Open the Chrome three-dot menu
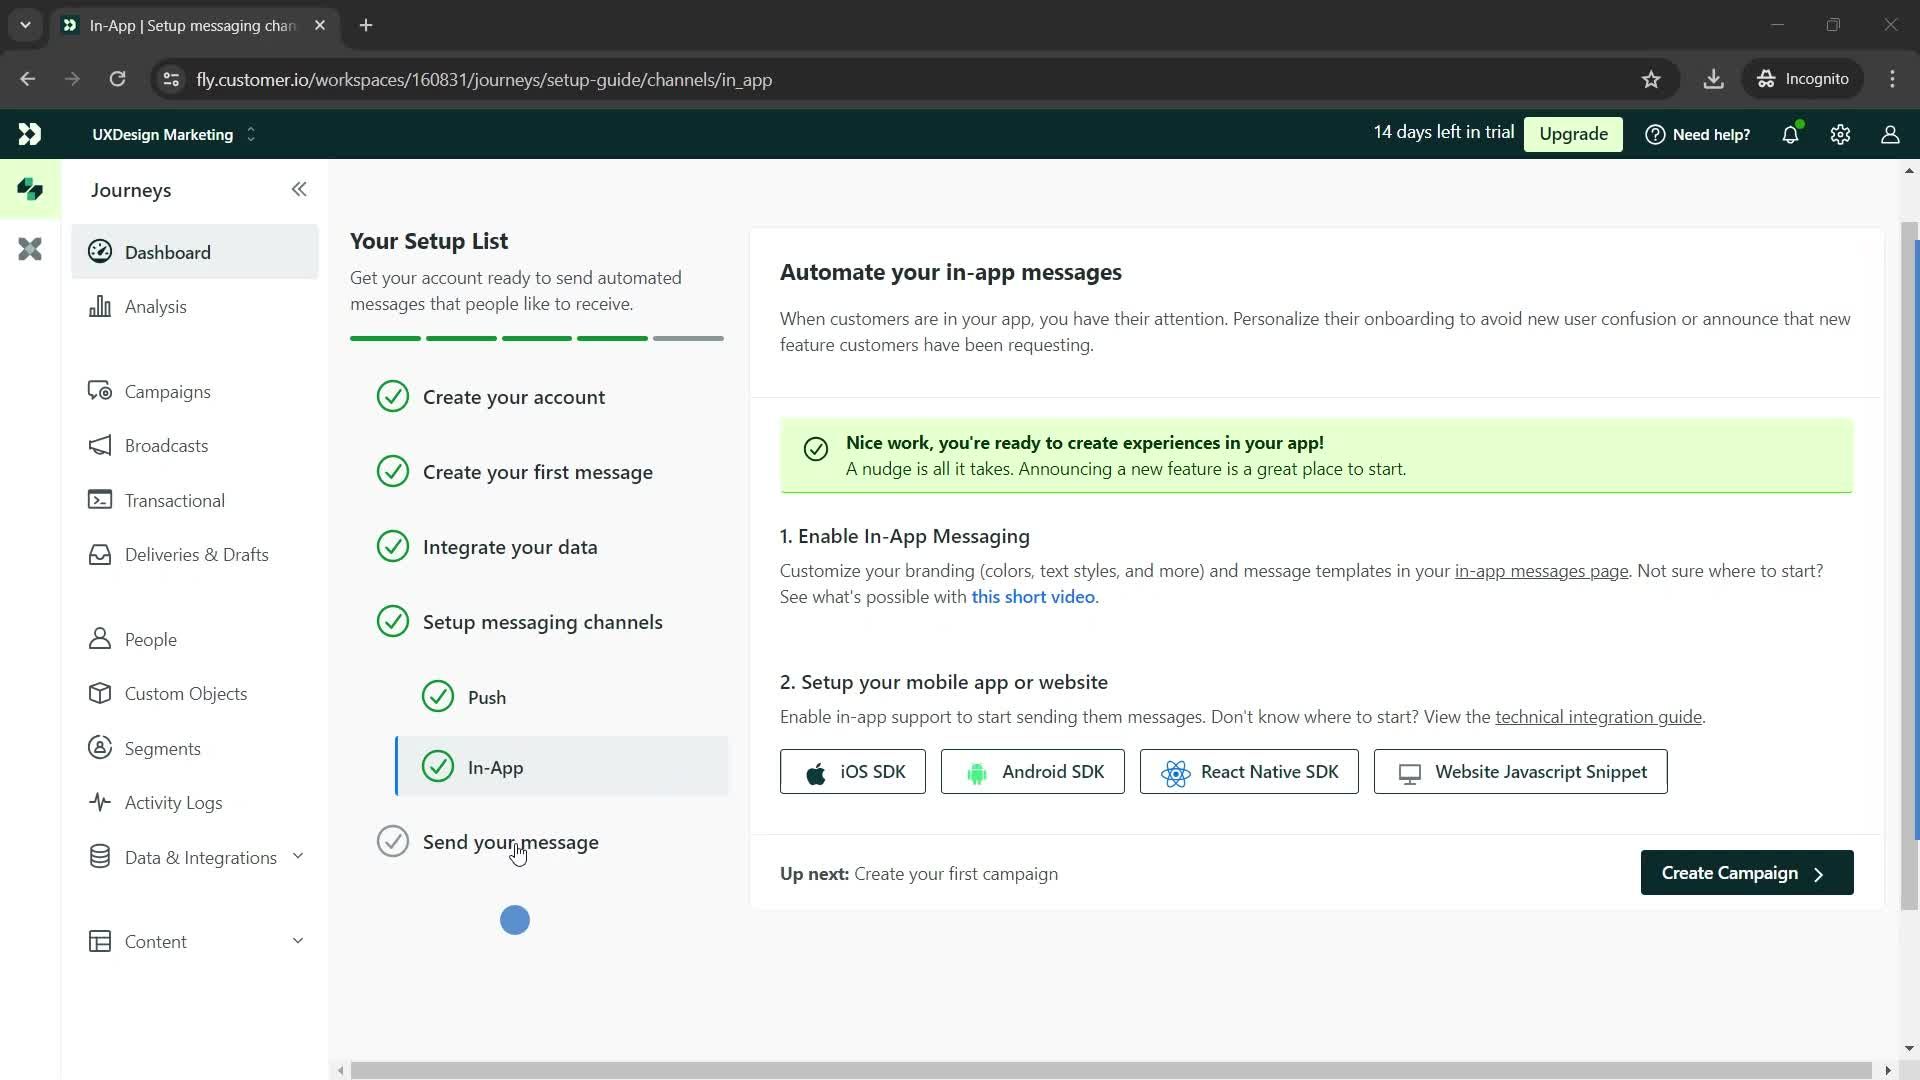 pos(1893,79)
